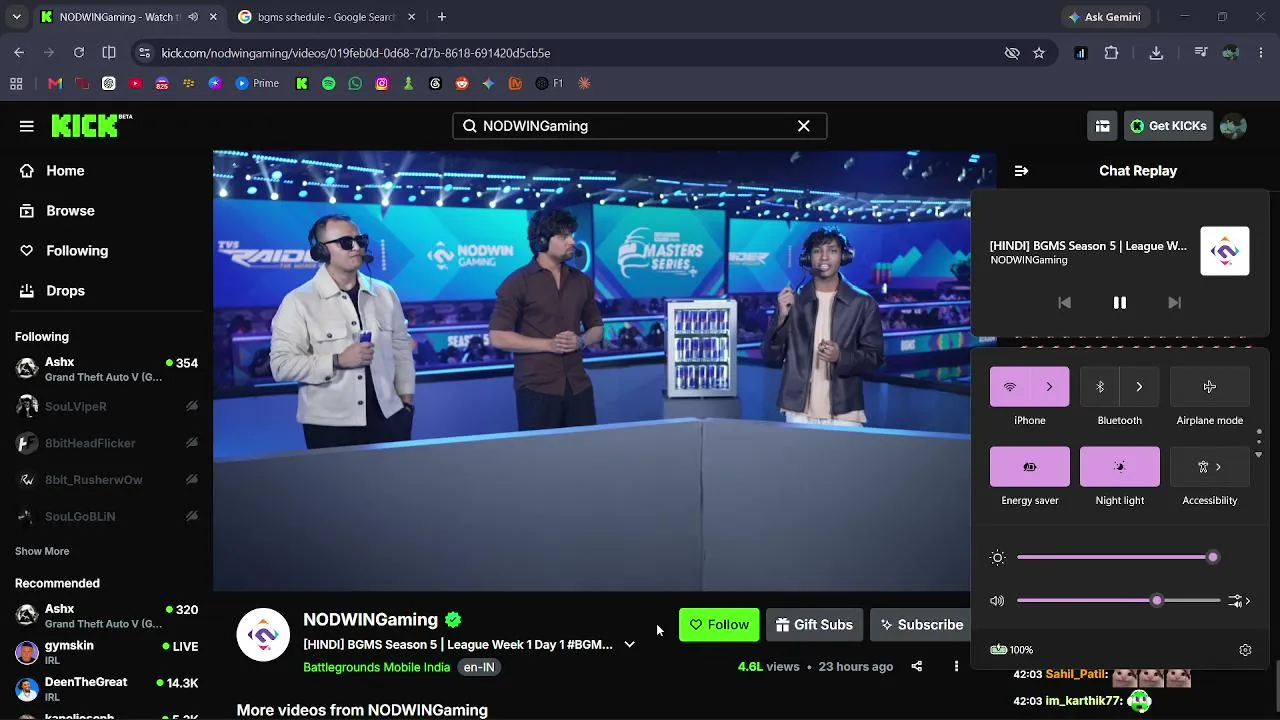Open DeenTheGreat recommended channel

pos(106,689)
